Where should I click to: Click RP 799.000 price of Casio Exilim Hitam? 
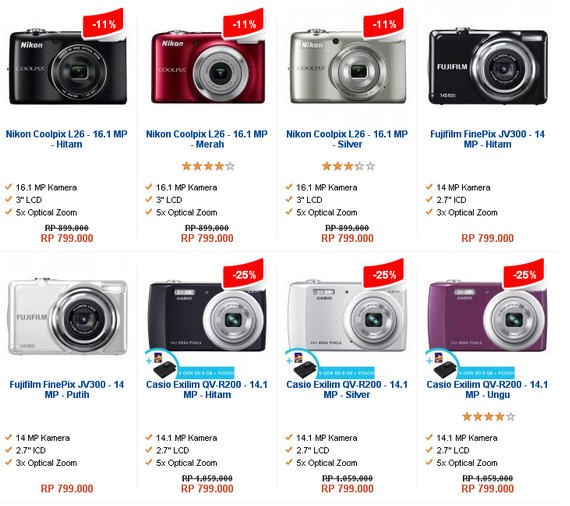pyautogui.click(x=207, y=489)
